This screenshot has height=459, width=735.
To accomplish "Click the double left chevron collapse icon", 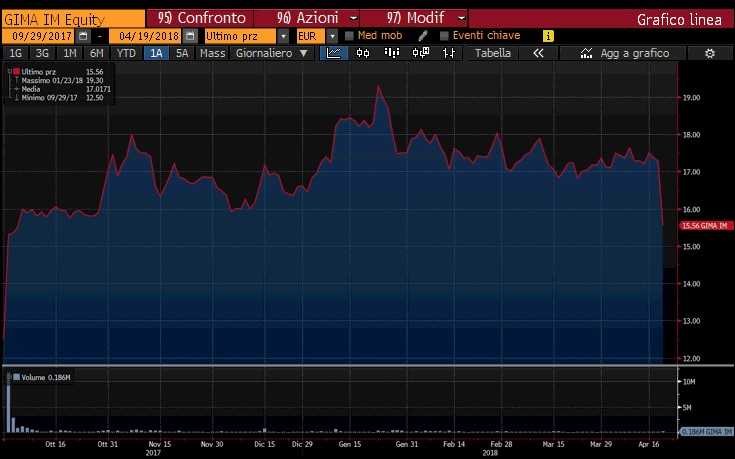I will coord(538,53).
